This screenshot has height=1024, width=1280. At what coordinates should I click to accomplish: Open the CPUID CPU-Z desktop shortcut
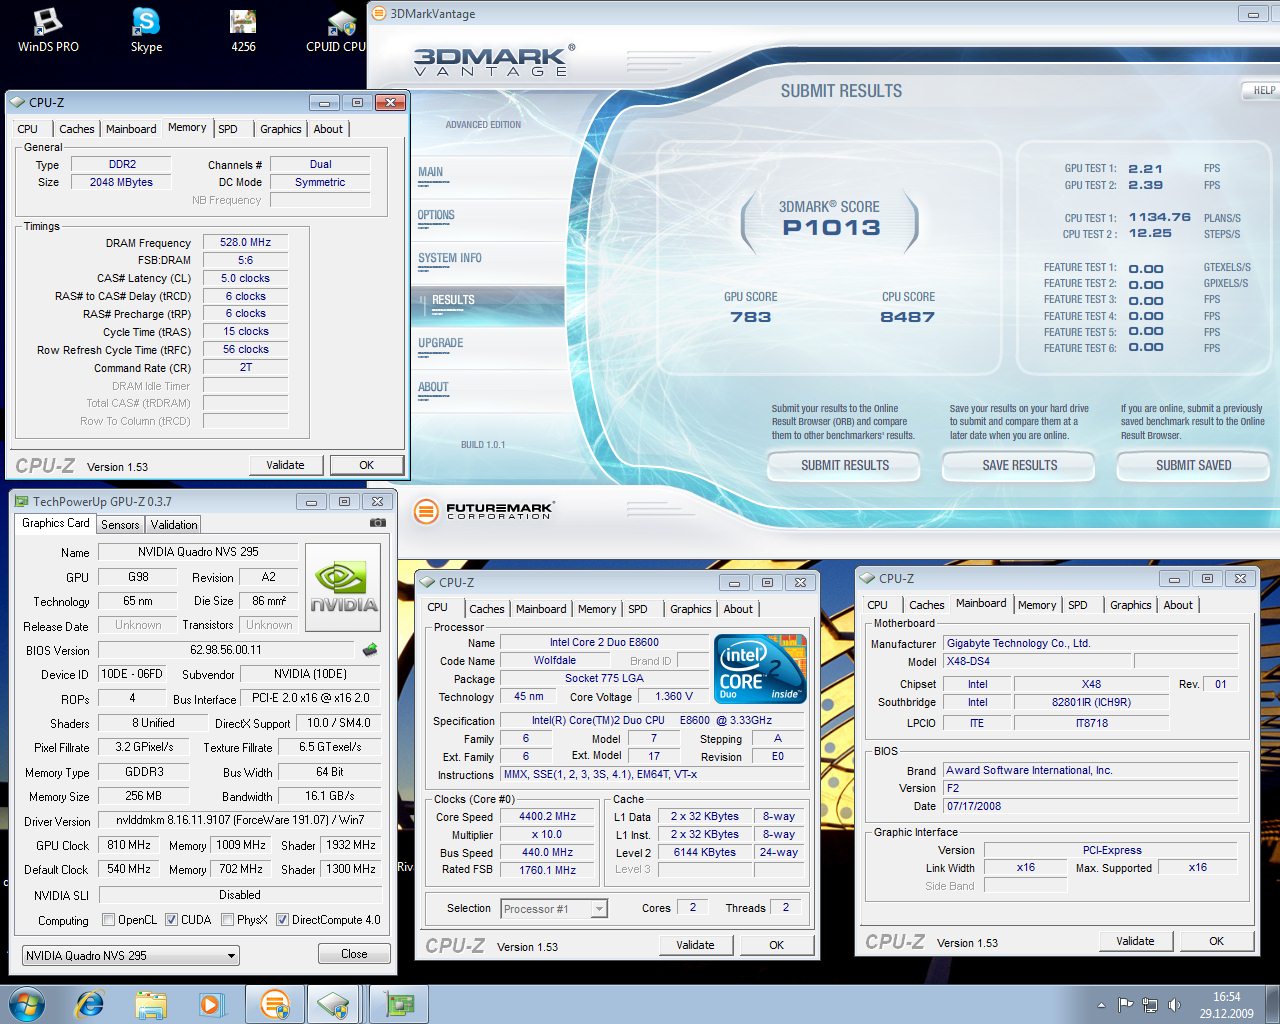click(337, 30)
